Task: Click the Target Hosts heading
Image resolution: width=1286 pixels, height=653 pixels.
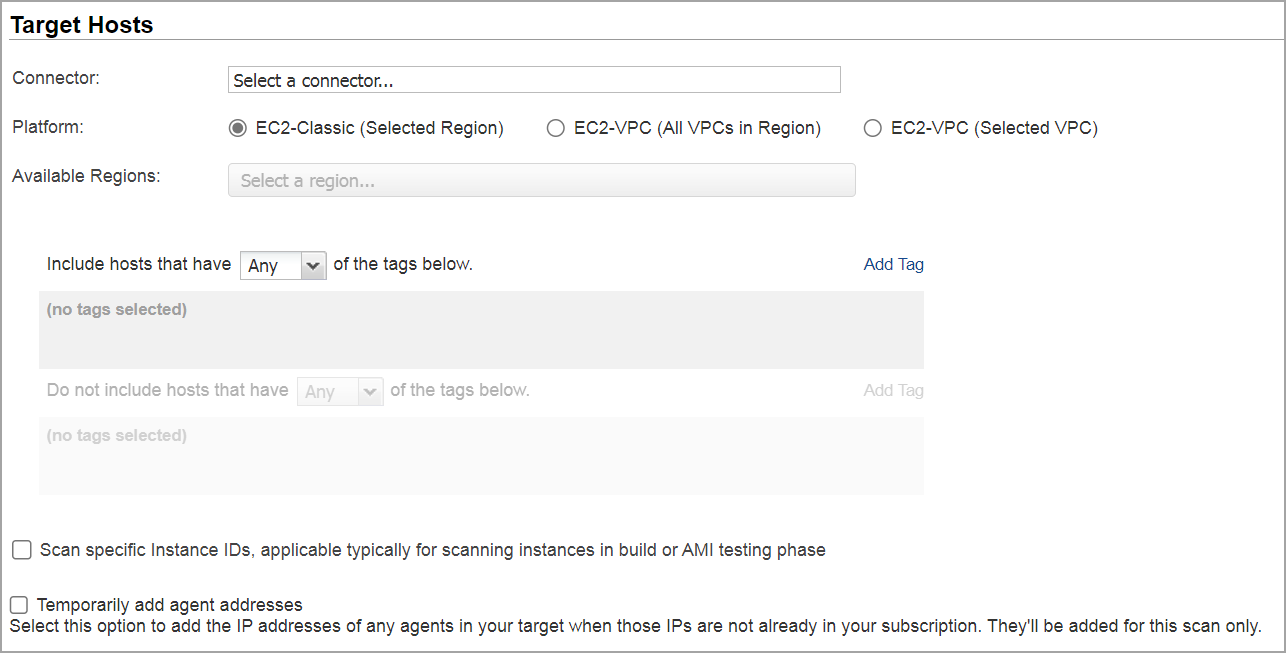Action: (81, 24)
